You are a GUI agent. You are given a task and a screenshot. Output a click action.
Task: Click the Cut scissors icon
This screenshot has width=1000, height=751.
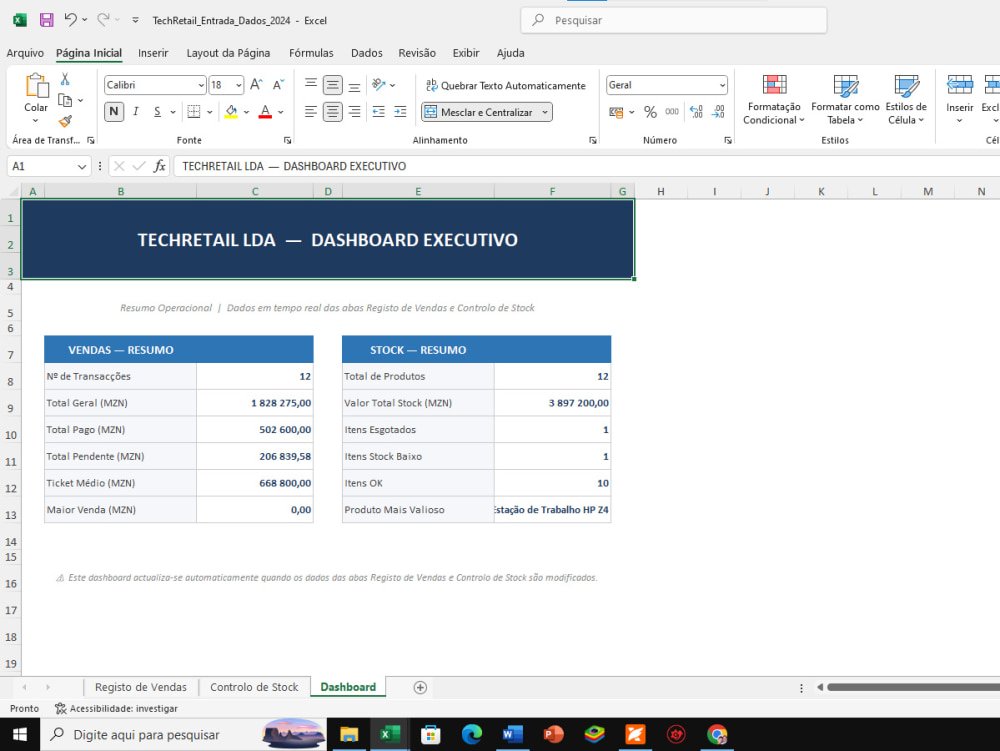point(65,80)
